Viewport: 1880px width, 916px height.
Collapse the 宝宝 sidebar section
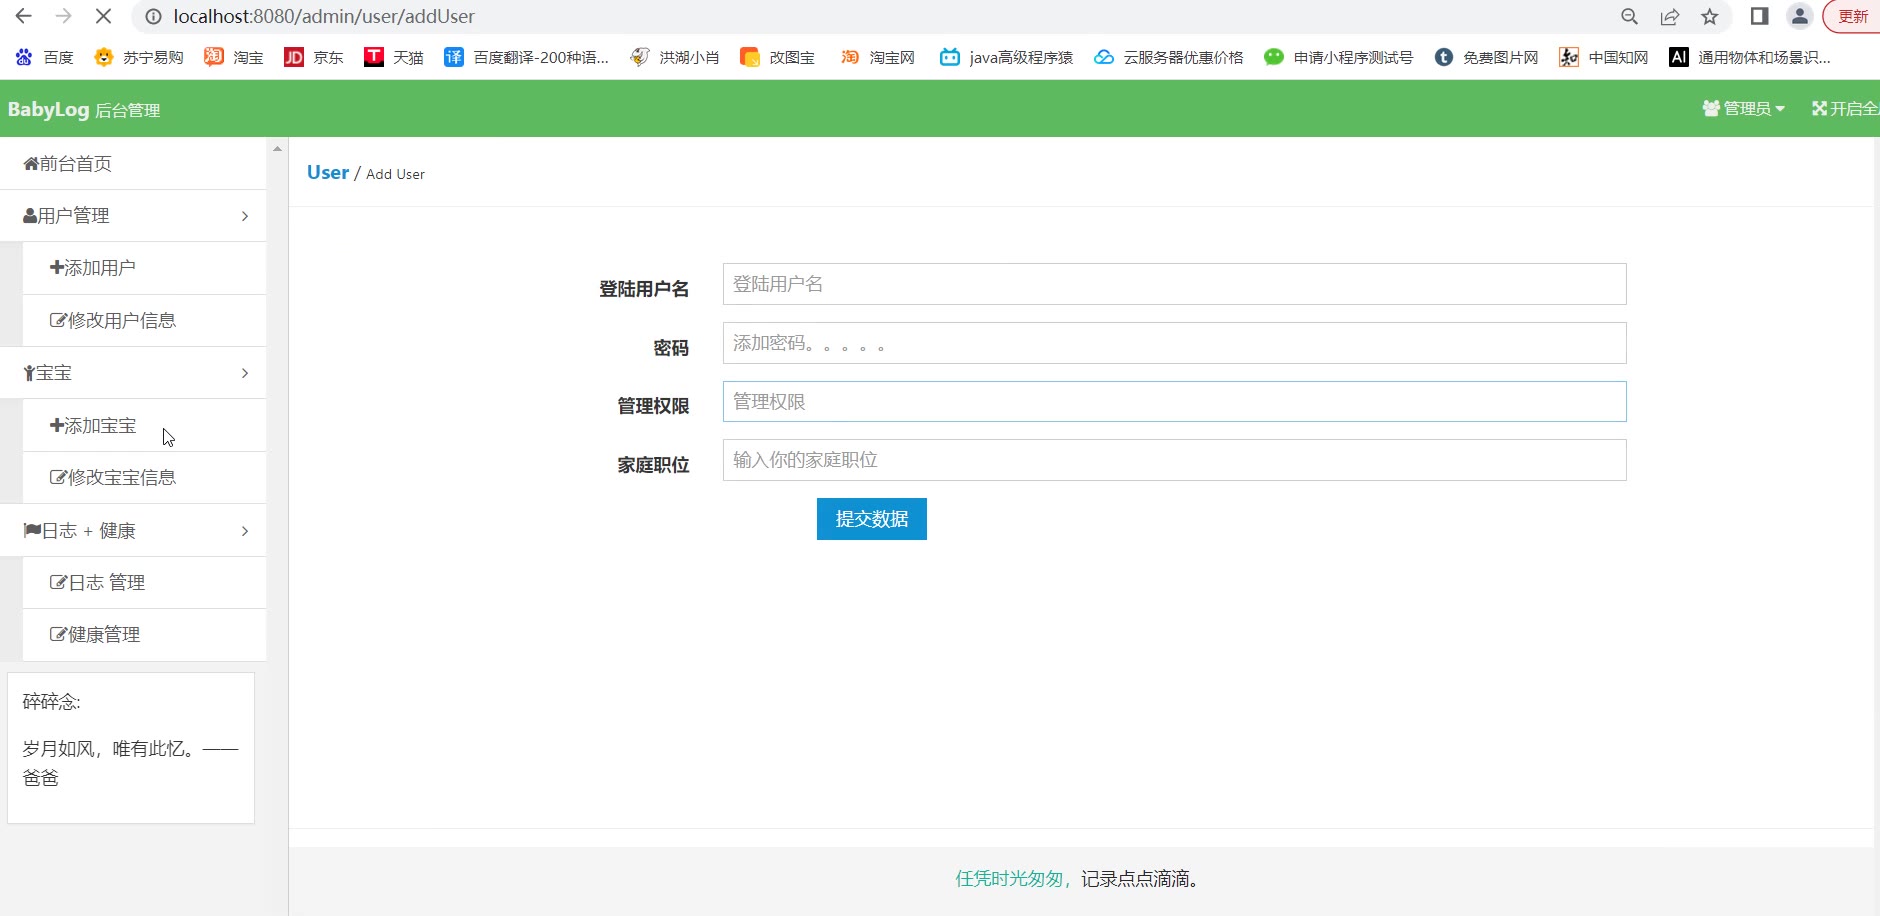click(x=133, y=373)
